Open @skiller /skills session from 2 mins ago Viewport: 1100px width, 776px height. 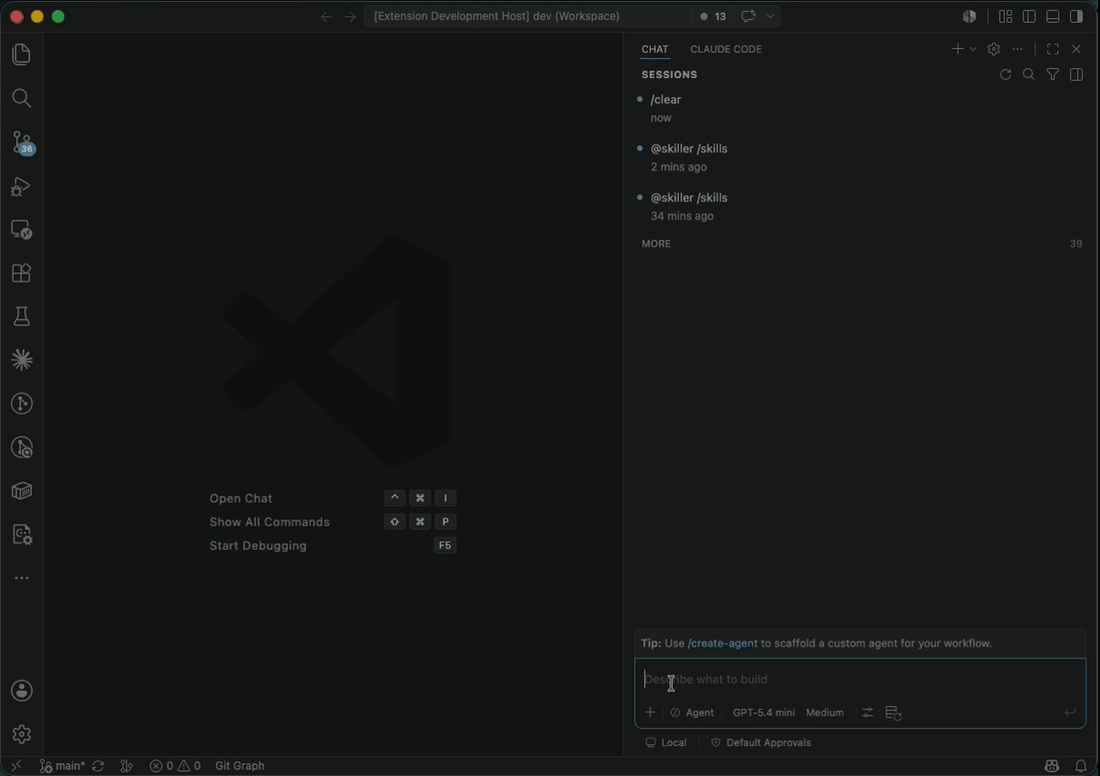tap(860, 157)
